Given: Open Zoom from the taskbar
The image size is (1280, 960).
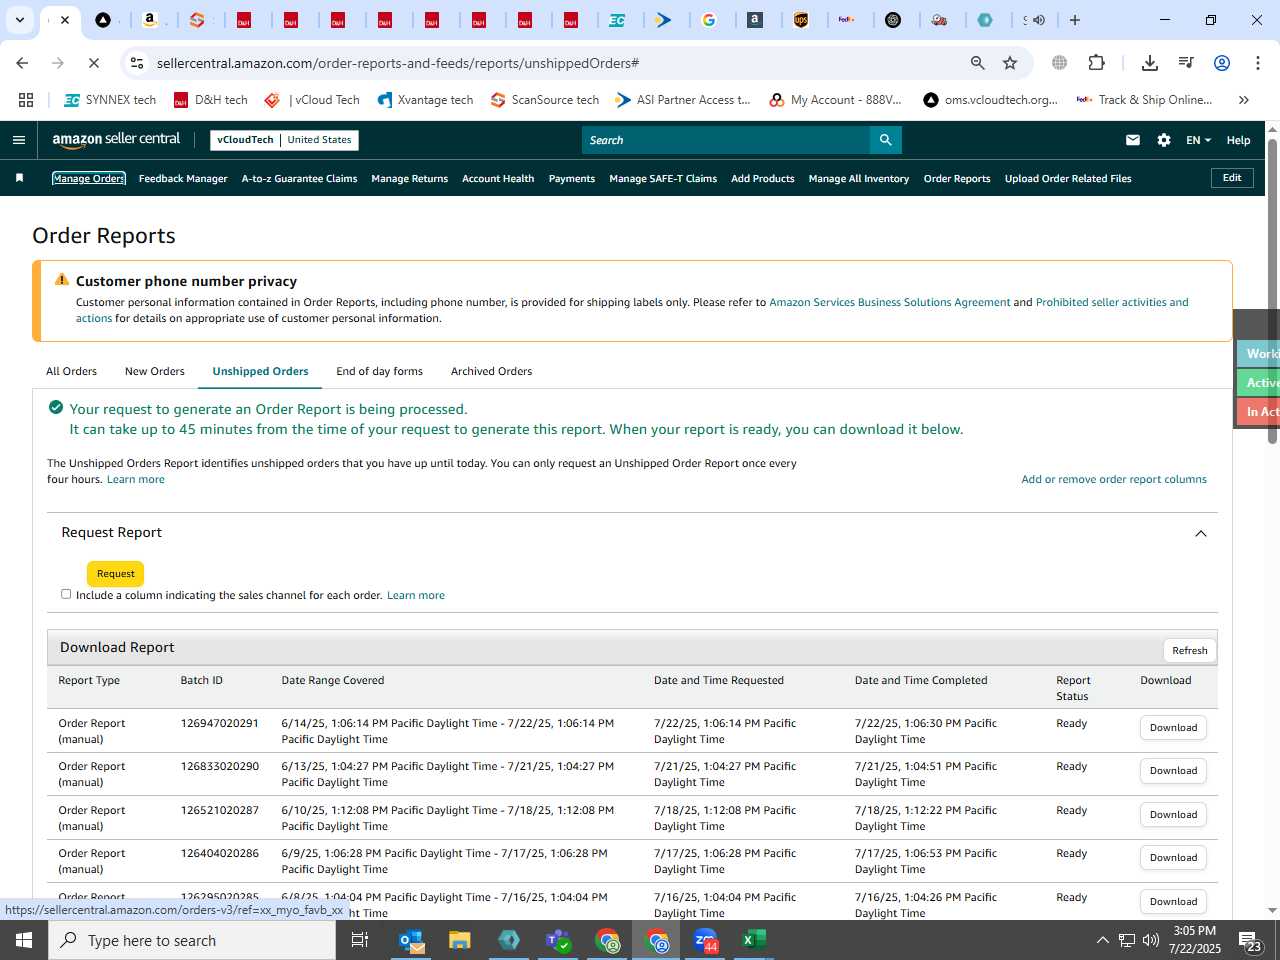Looking at the screenshot, I should (705, 940).
